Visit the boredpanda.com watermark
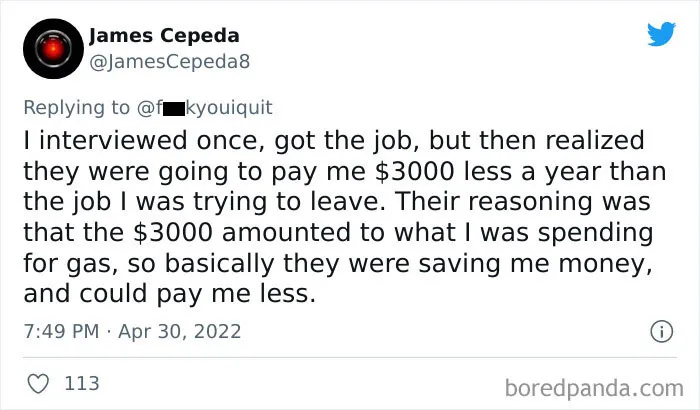 [x=594, y=388]
